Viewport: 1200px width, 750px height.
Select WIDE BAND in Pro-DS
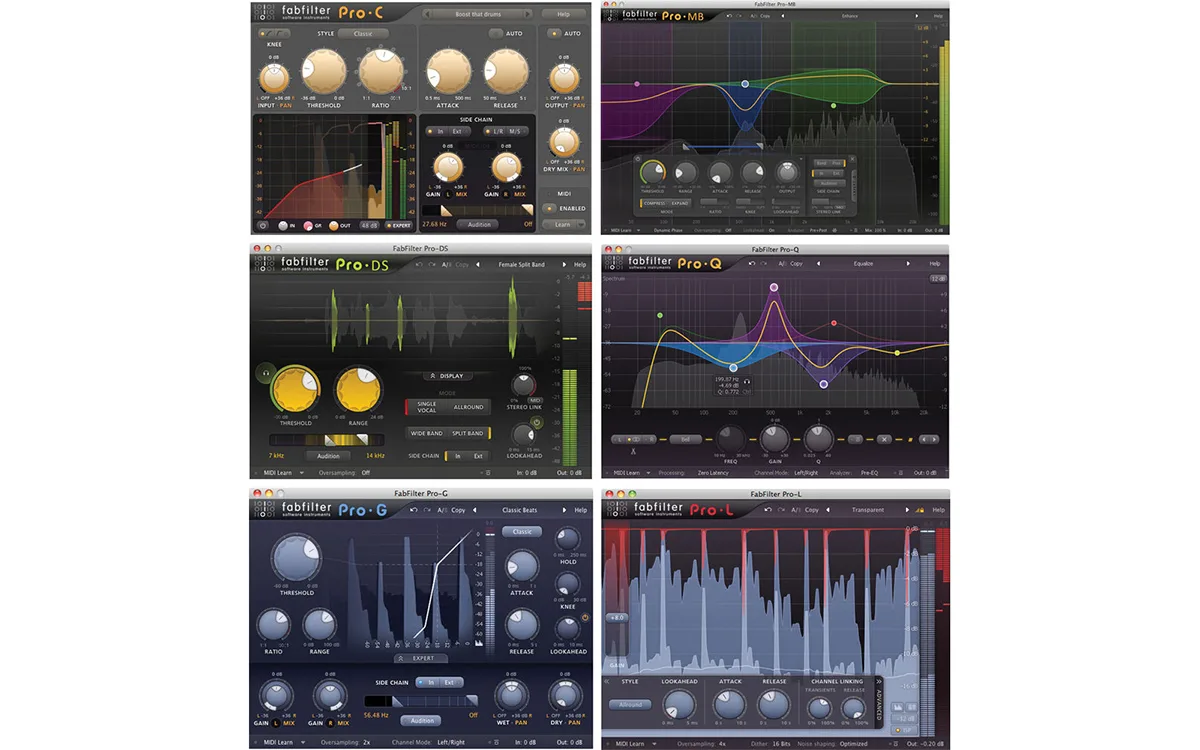(427, 433)
